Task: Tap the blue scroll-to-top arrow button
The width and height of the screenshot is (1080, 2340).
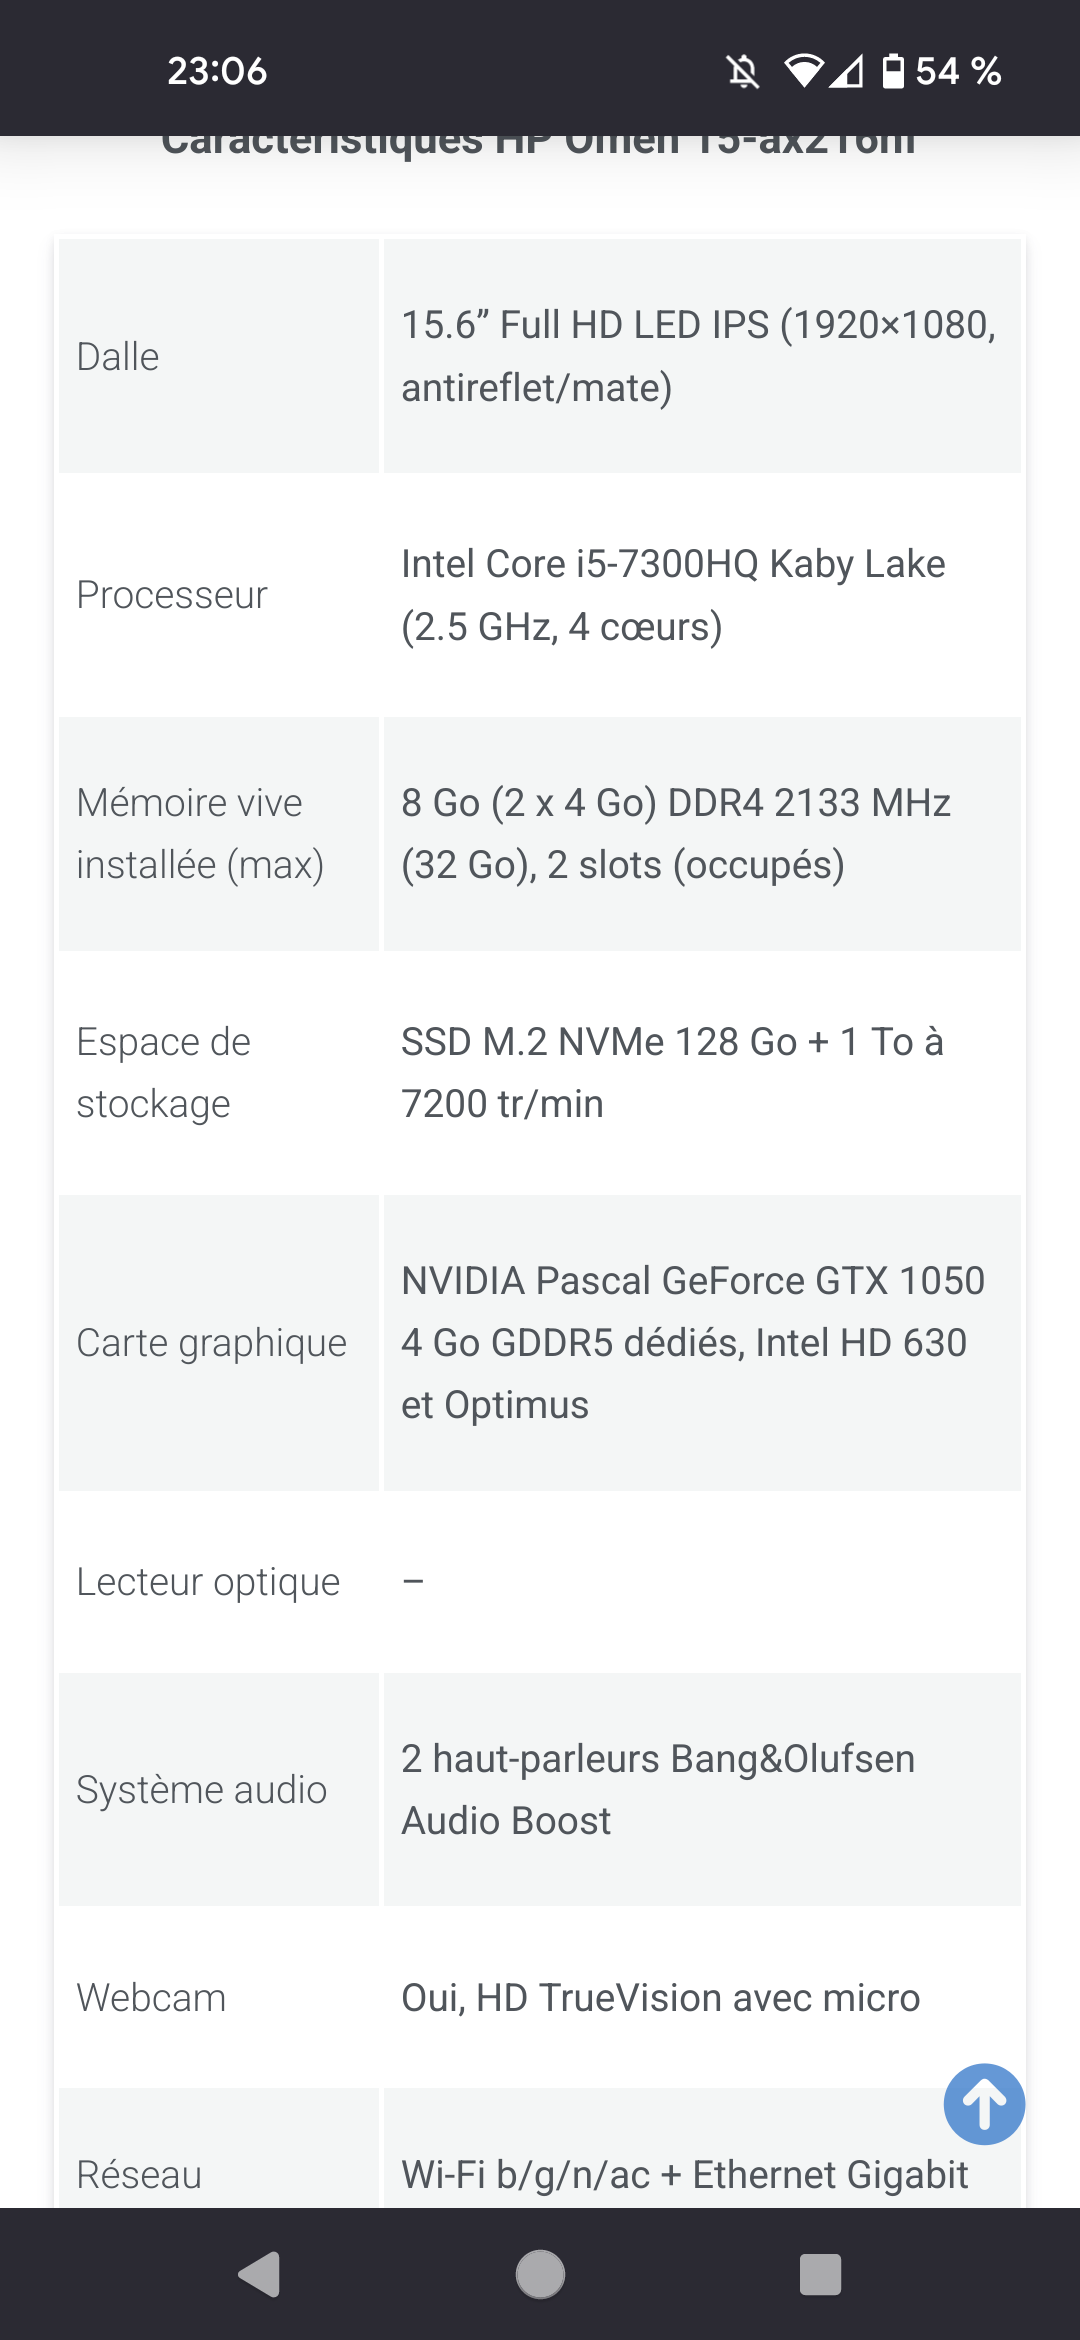Action: [984, 2104]
